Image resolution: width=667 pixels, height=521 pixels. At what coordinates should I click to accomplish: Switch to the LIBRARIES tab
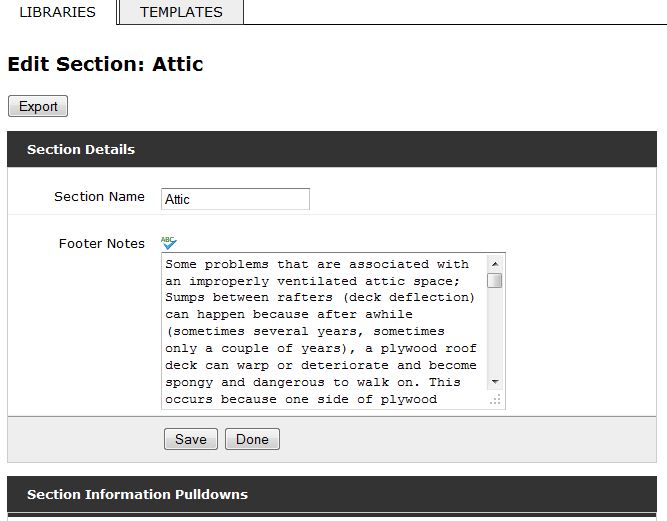pos(57,12)
